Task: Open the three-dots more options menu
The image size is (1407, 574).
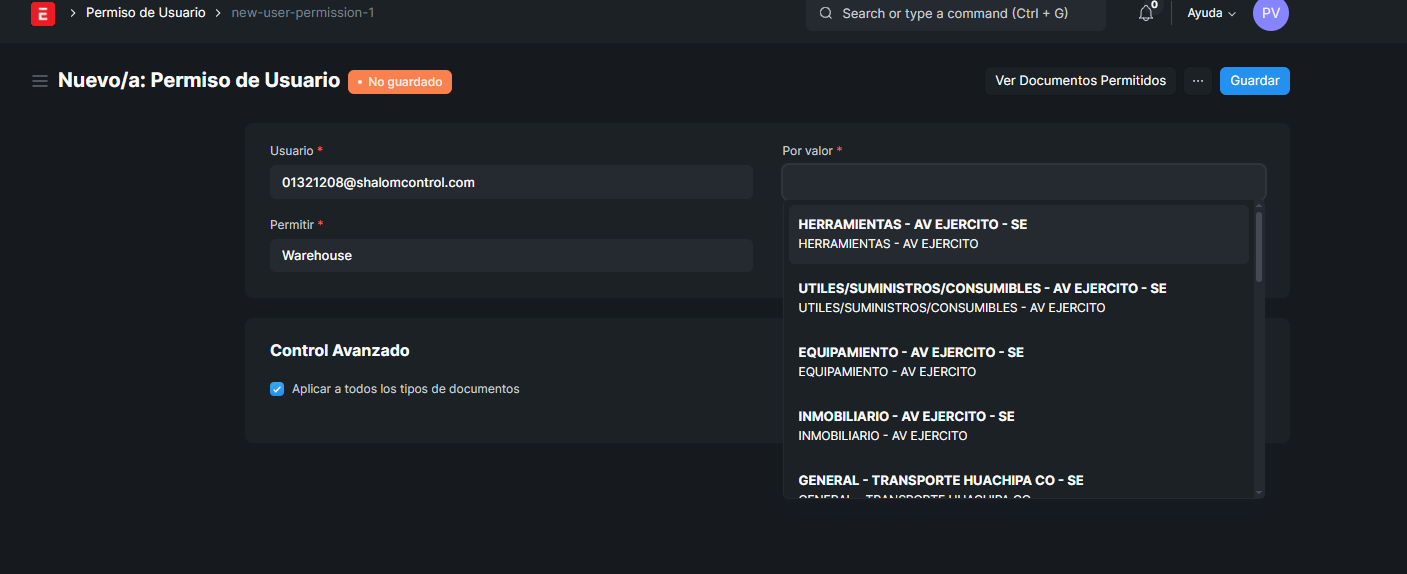Action: (x=1197, y=81)
